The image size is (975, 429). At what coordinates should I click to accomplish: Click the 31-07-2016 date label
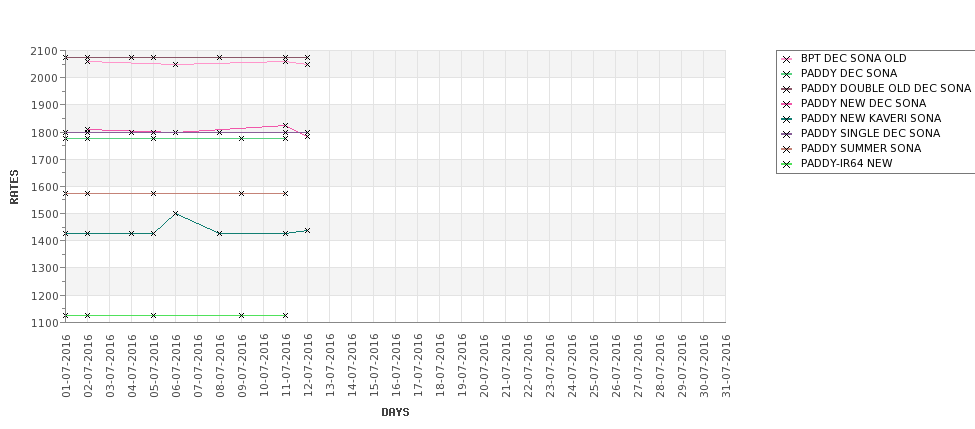point(726,366)
